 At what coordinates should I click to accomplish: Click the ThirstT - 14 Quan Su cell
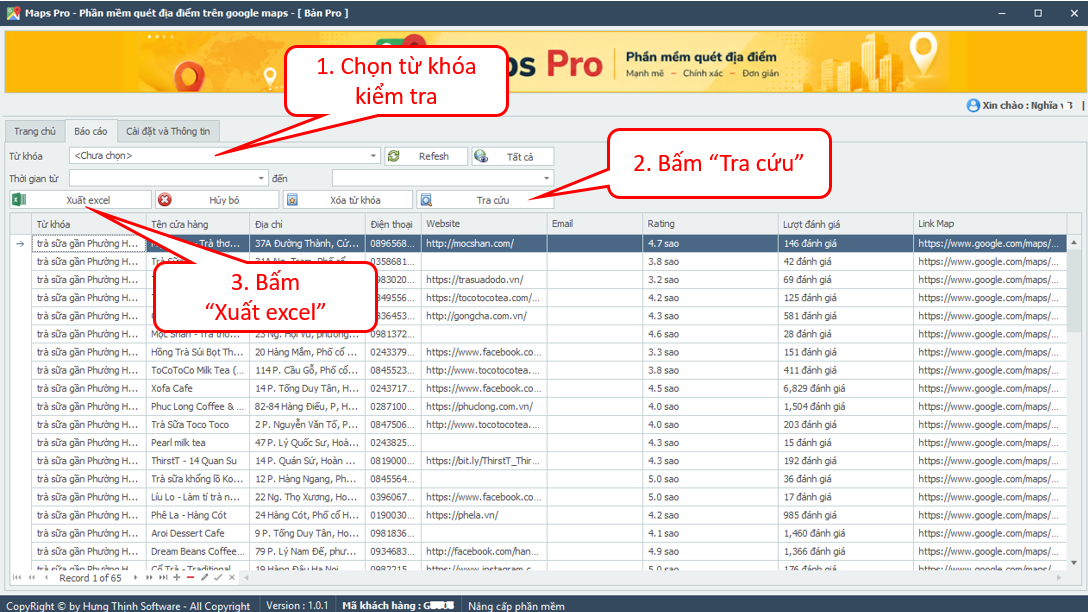pyautogui.click(x=198, y=461)
